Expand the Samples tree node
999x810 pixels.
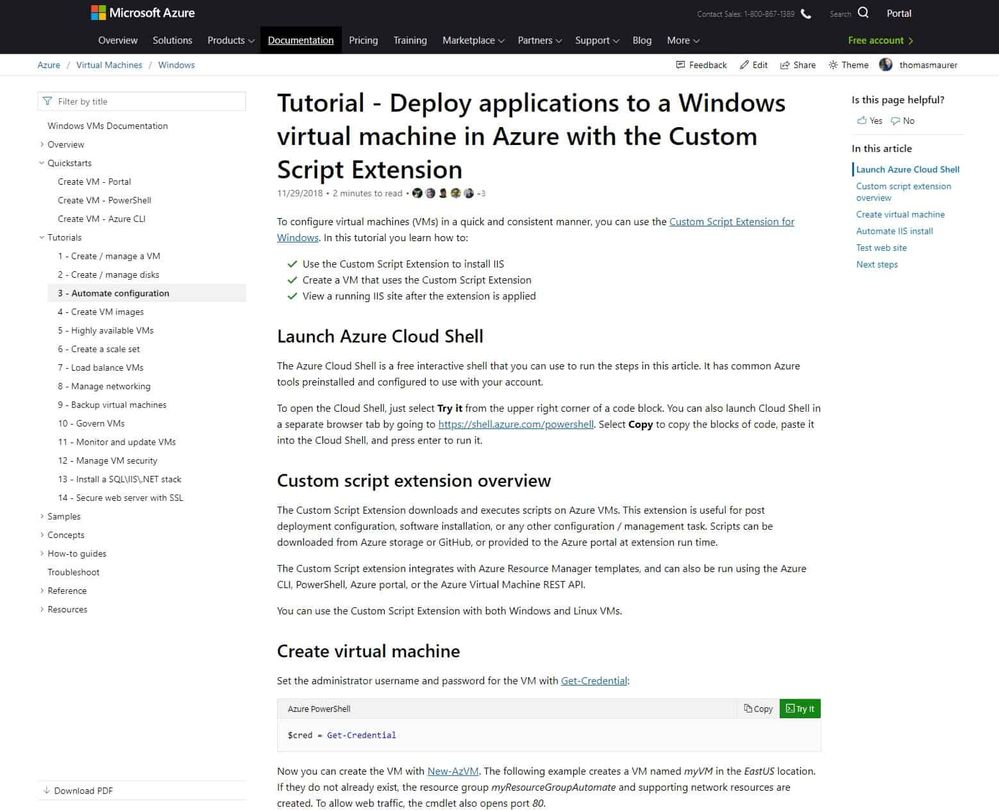coord(42,516)
